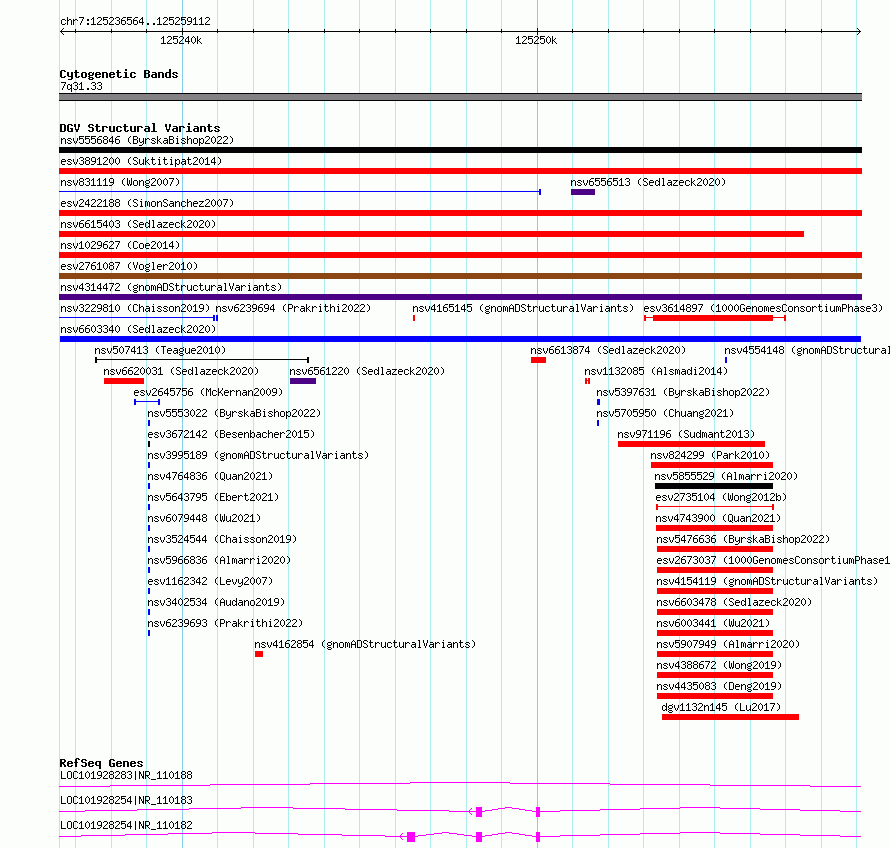
Task: Open nsv4388672 (Wong2019) label
Action: (719, 665)
